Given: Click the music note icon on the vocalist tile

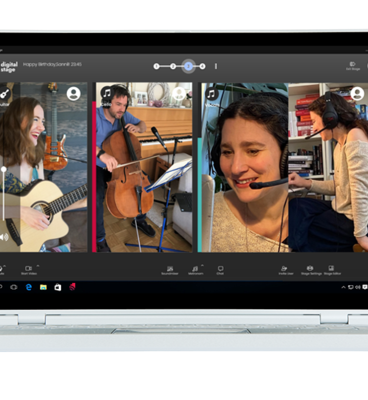Looking at the screenshot, I should pos(212,94).
